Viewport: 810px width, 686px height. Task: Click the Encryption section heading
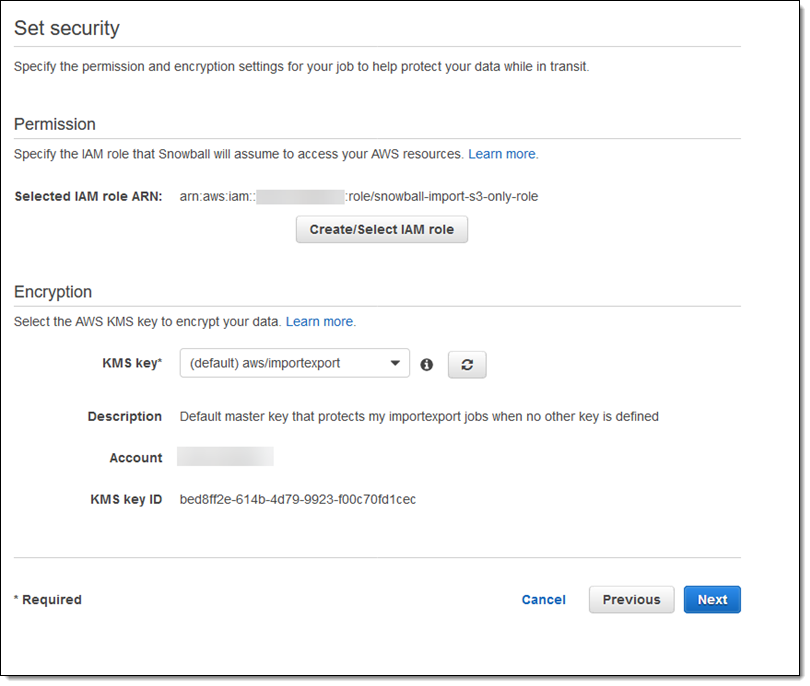53,292
